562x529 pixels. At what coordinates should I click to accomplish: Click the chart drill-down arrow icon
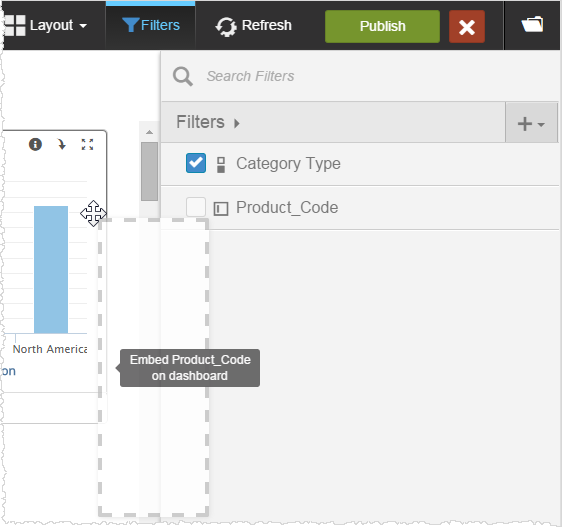point(62,144)
